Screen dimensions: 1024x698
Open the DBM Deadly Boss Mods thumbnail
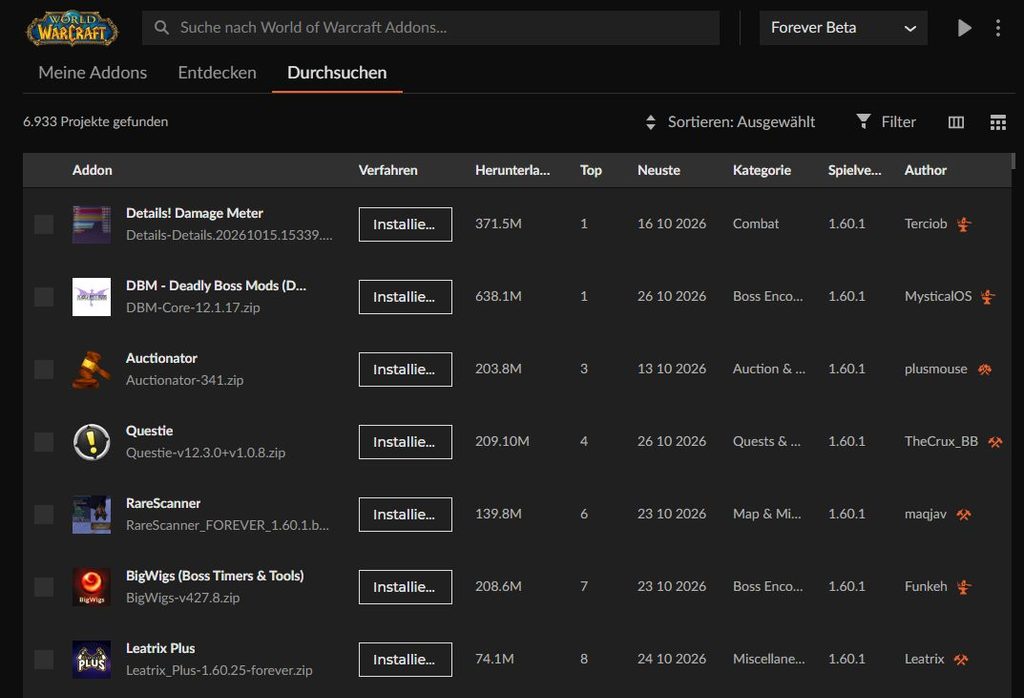click(91, 296)
